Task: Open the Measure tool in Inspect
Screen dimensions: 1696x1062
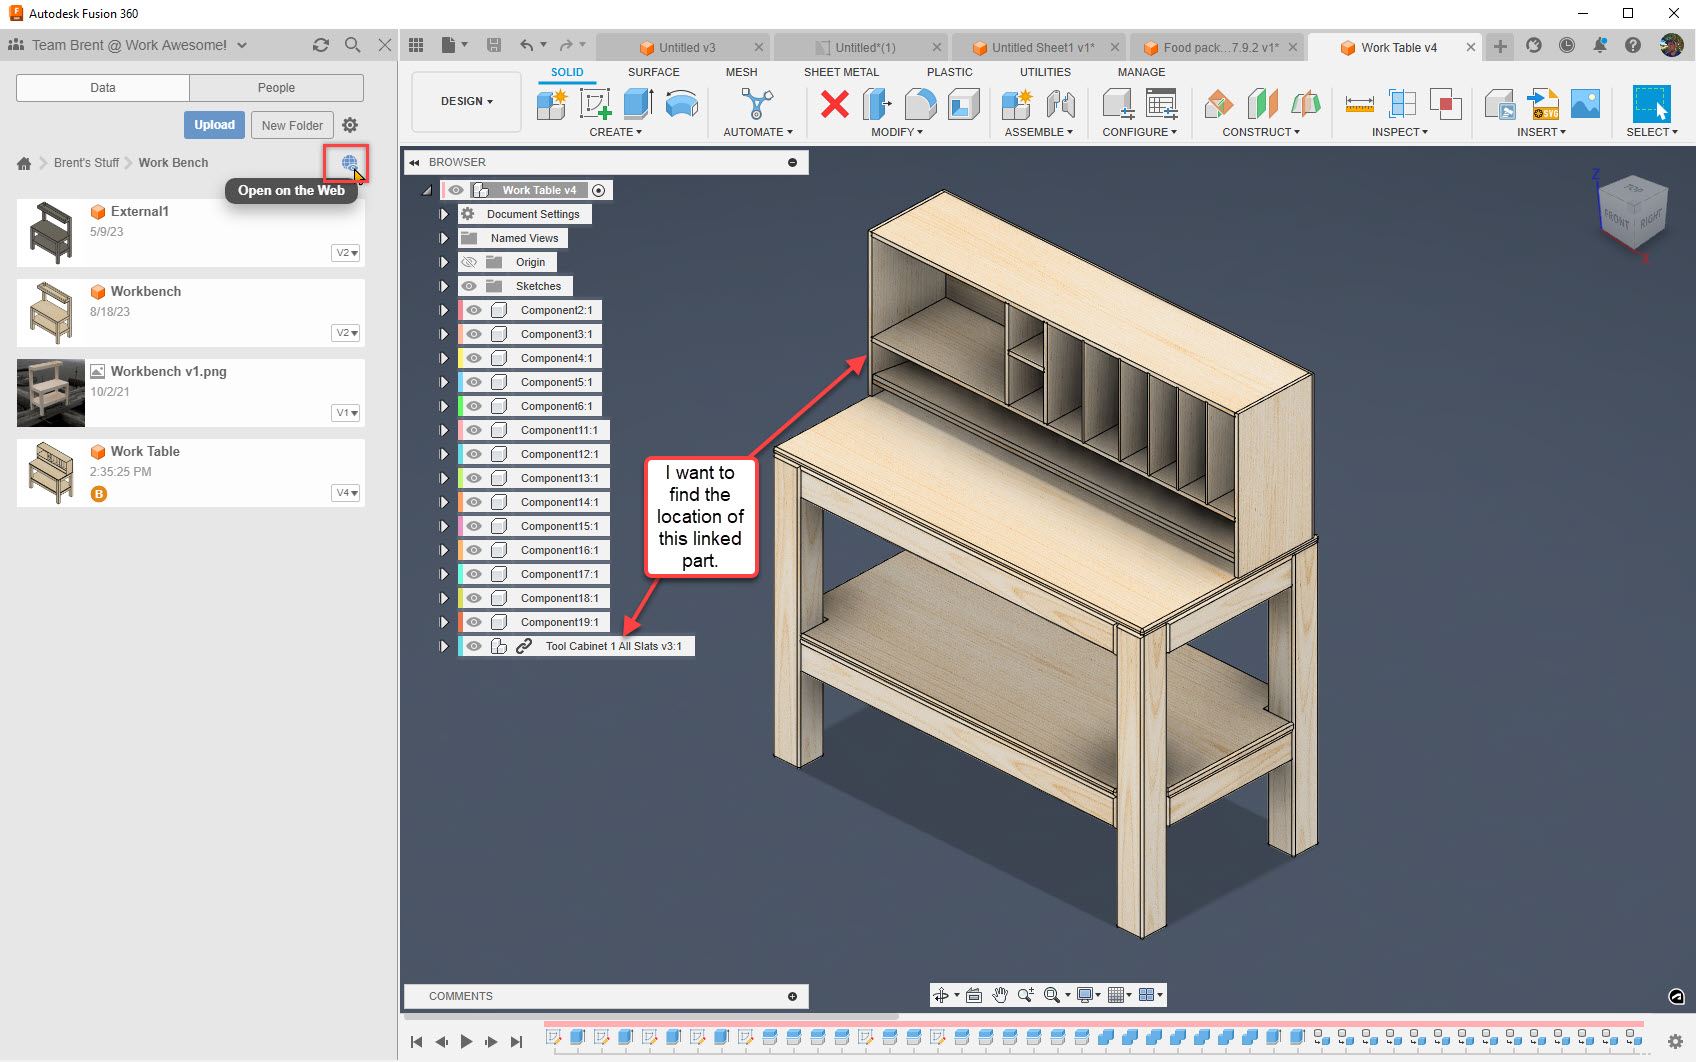Action: coord(1358,104)
